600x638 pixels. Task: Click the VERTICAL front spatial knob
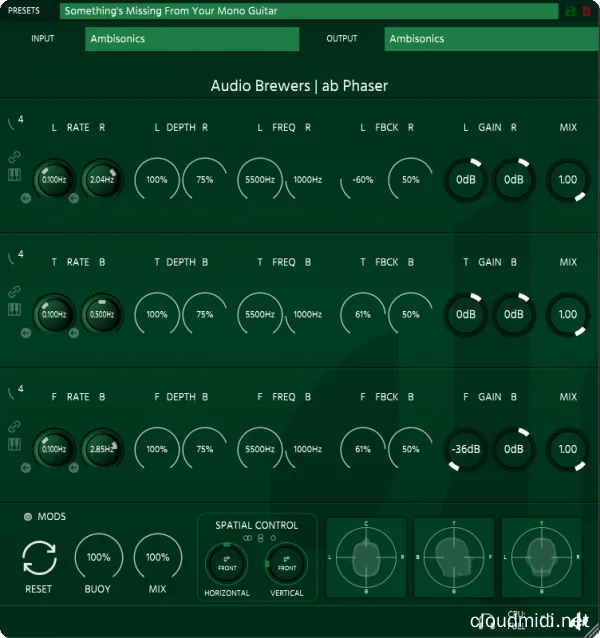[x=286, y=567]
